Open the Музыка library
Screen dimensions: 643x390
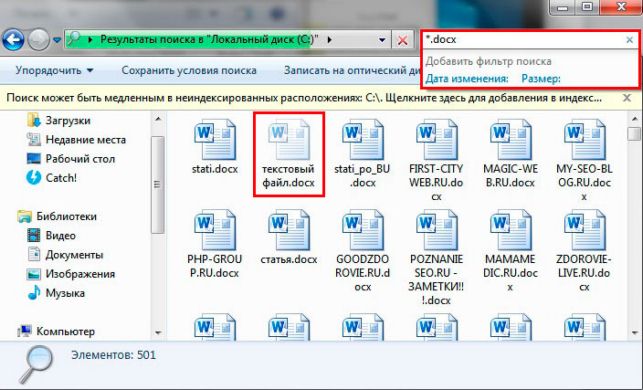56,293
